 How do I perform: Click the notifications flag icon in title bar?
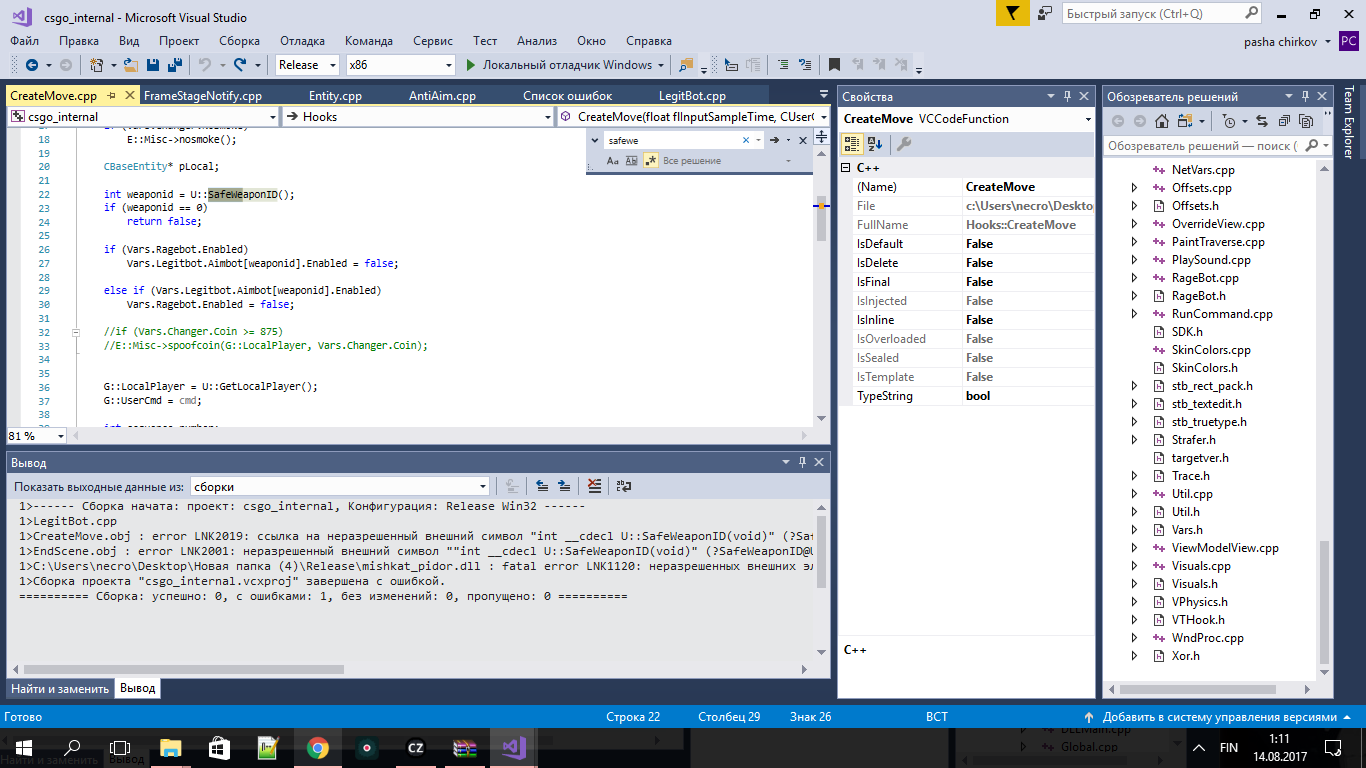[1012, 14]
